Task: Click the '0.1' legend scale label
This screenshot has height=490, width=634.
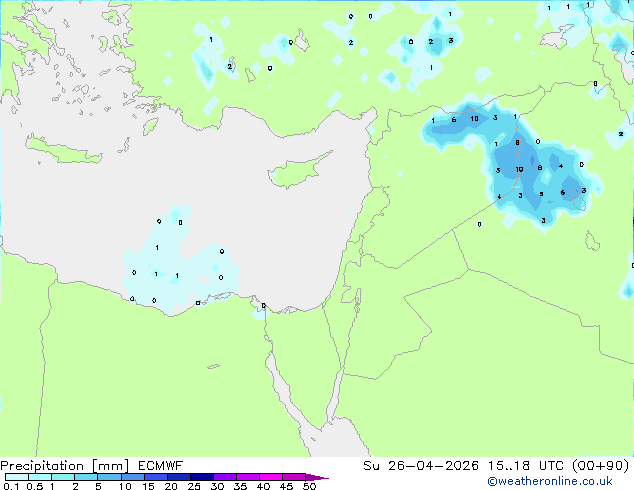Action: (11, 486)
